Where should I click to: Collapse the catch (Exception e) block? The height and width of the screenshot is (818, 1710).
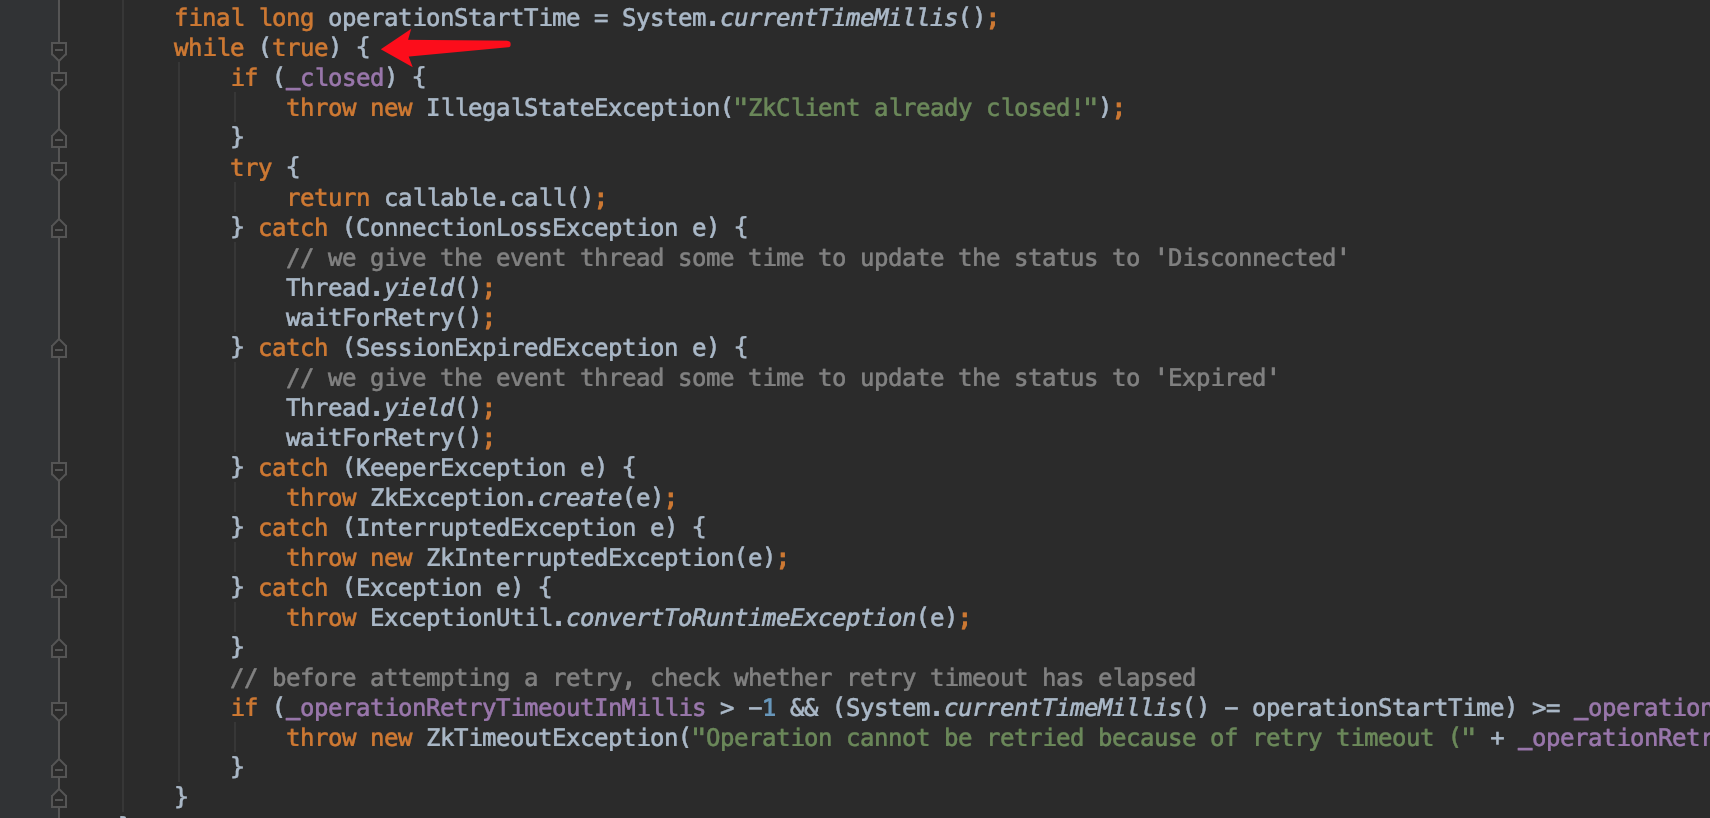point(59,589)
